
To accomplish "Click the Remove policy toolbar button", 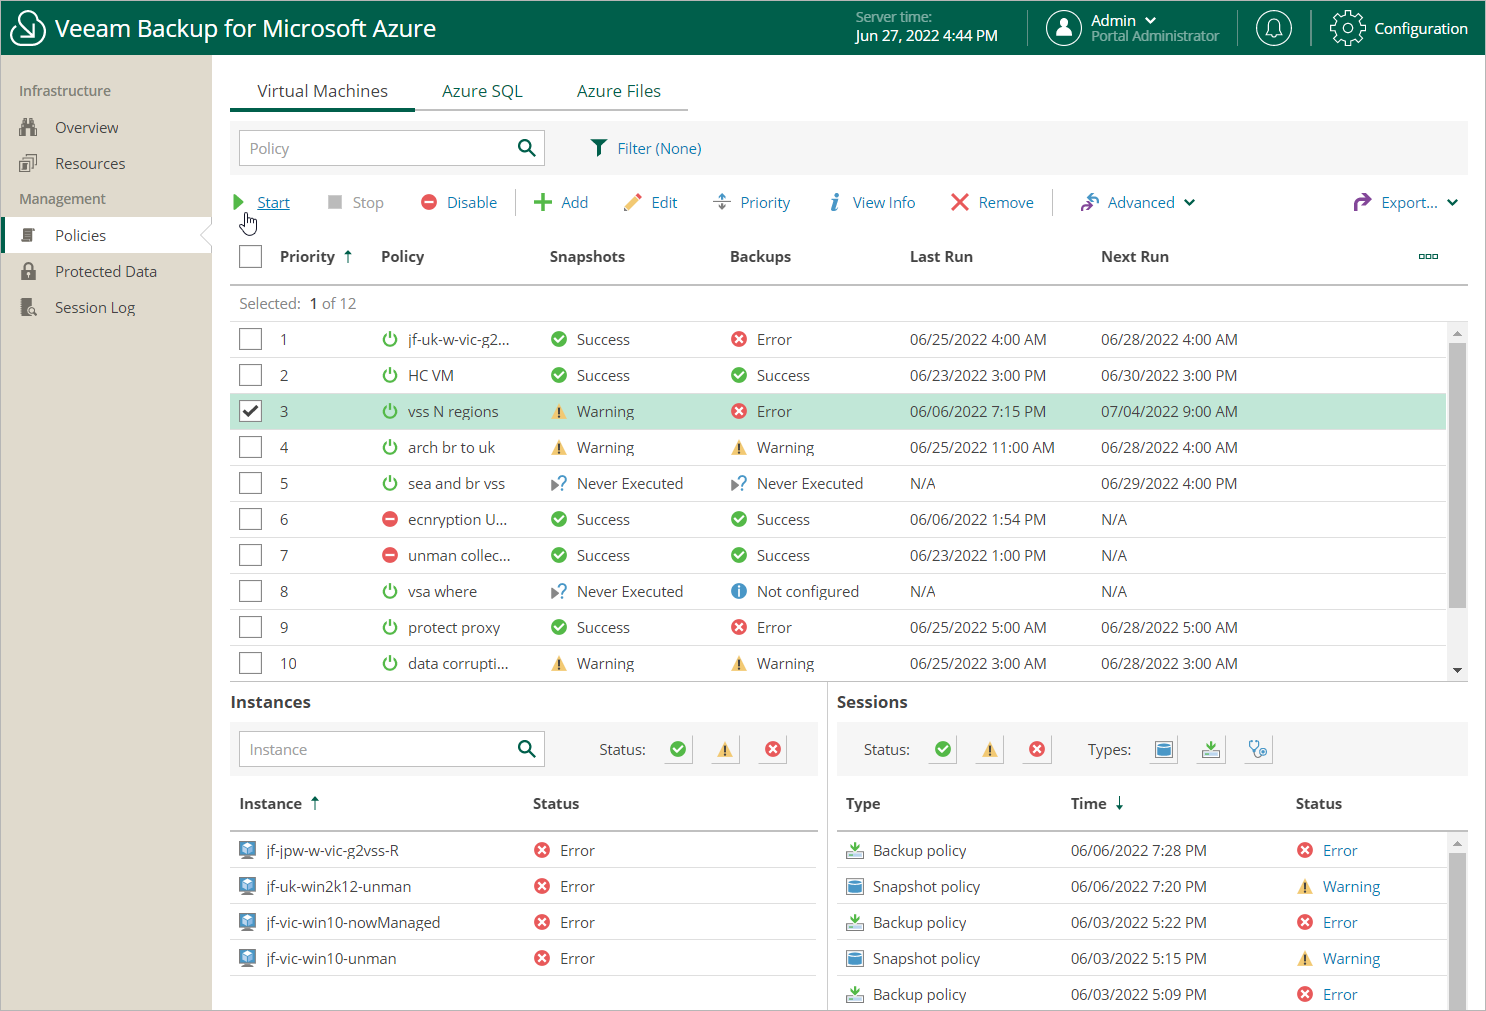I will 992,202.
